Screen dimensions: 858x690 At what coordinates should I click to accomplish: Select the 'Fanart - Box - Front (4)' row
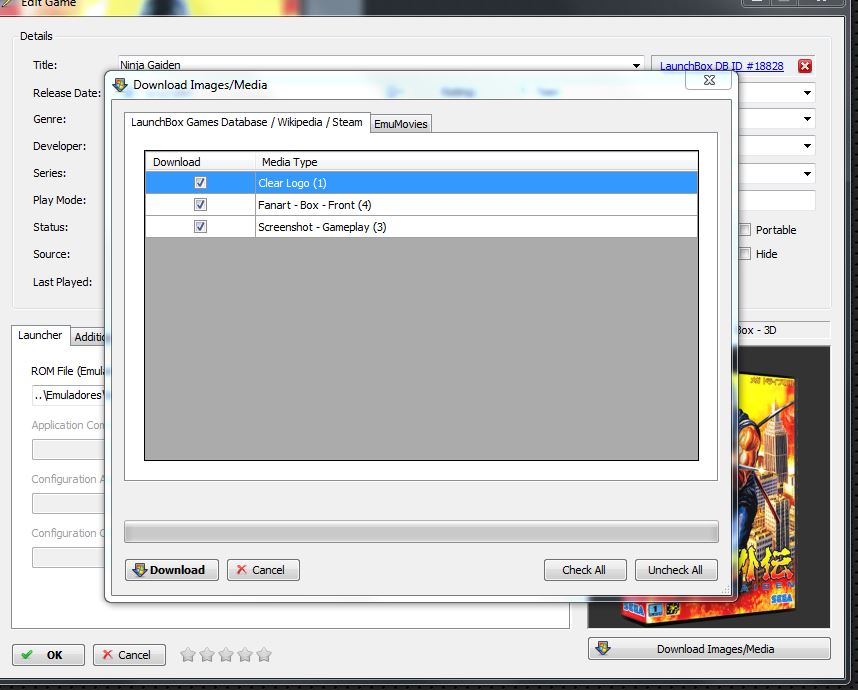coord(421,205)
